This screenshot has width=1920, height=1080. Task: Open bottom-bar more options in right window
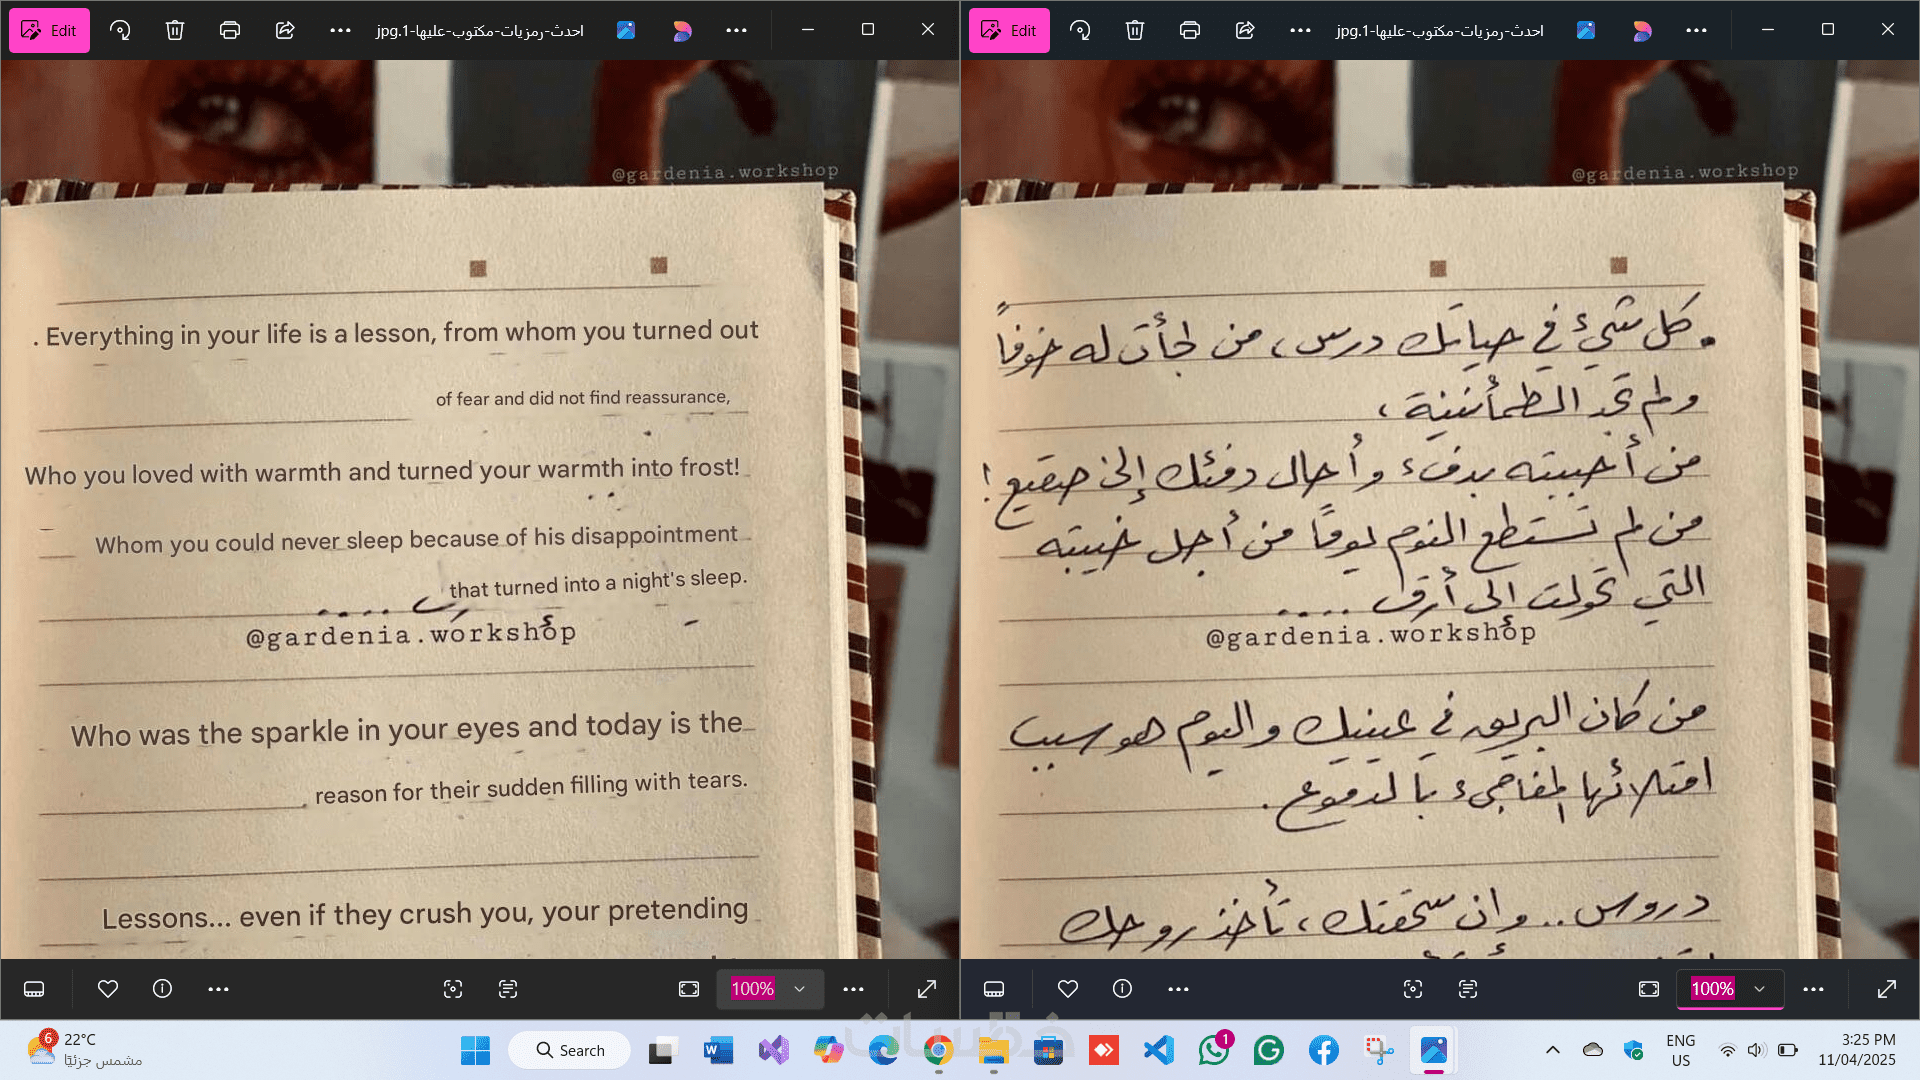[x=1178, y=989]
